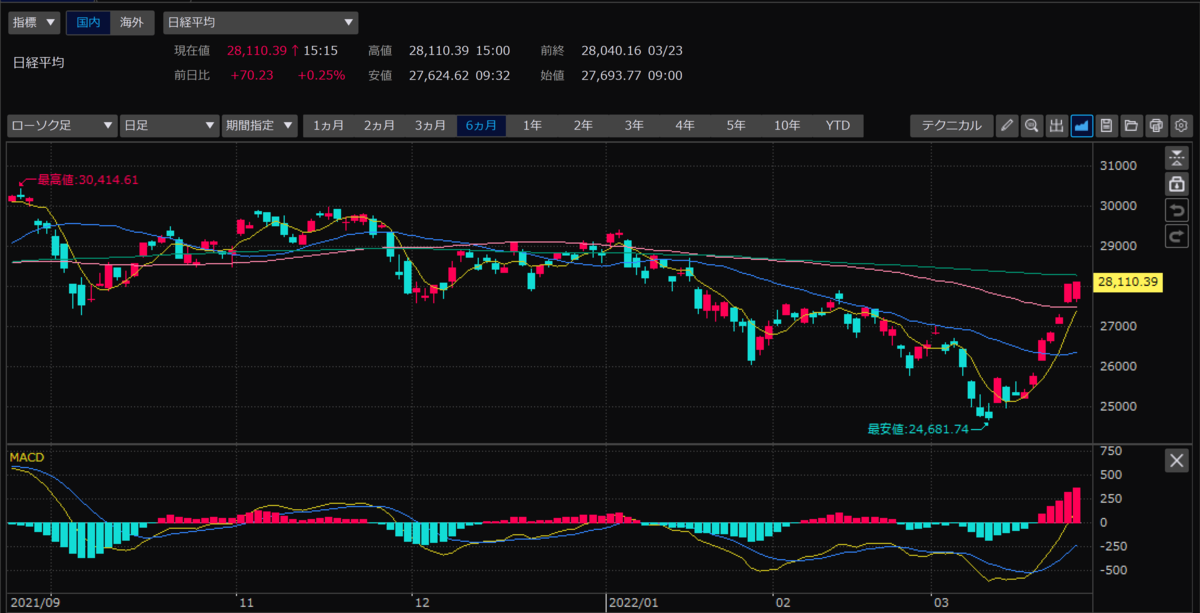Select the 2年 period tab
Screen dimensions: 1200x613
(583, 126)
